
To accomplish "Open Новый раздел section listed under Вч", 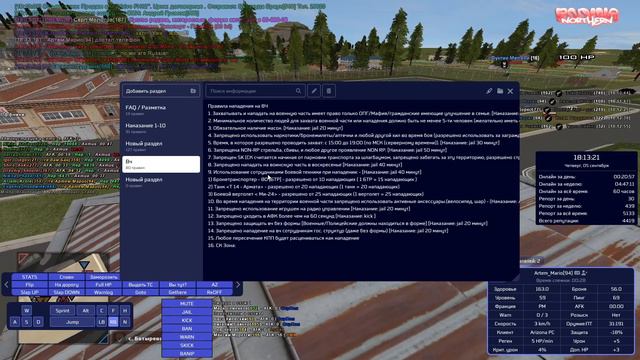I will (161, 182).
